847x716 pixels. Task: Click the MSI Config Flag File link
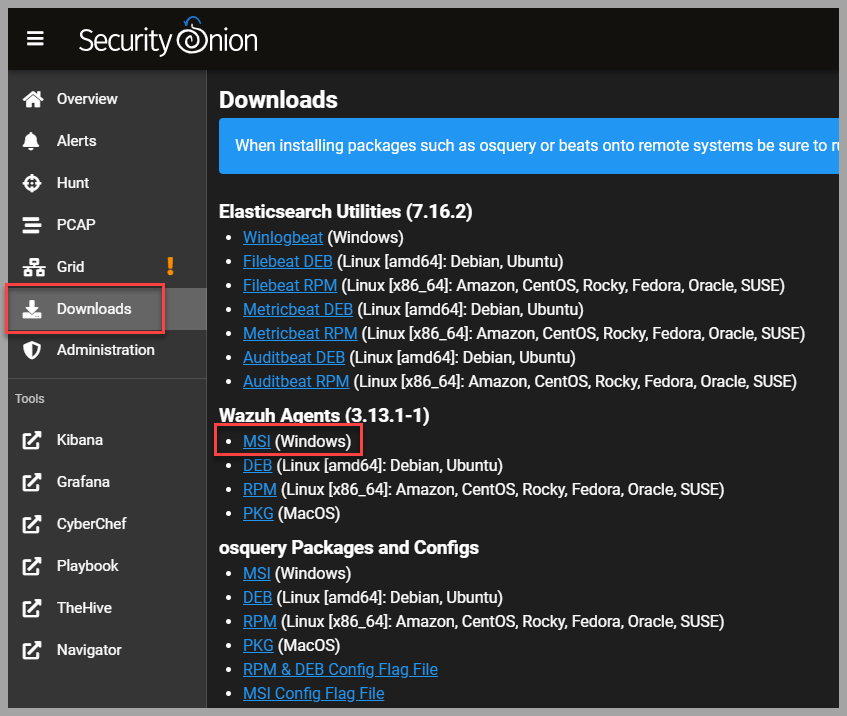click(x=313, y=693)
